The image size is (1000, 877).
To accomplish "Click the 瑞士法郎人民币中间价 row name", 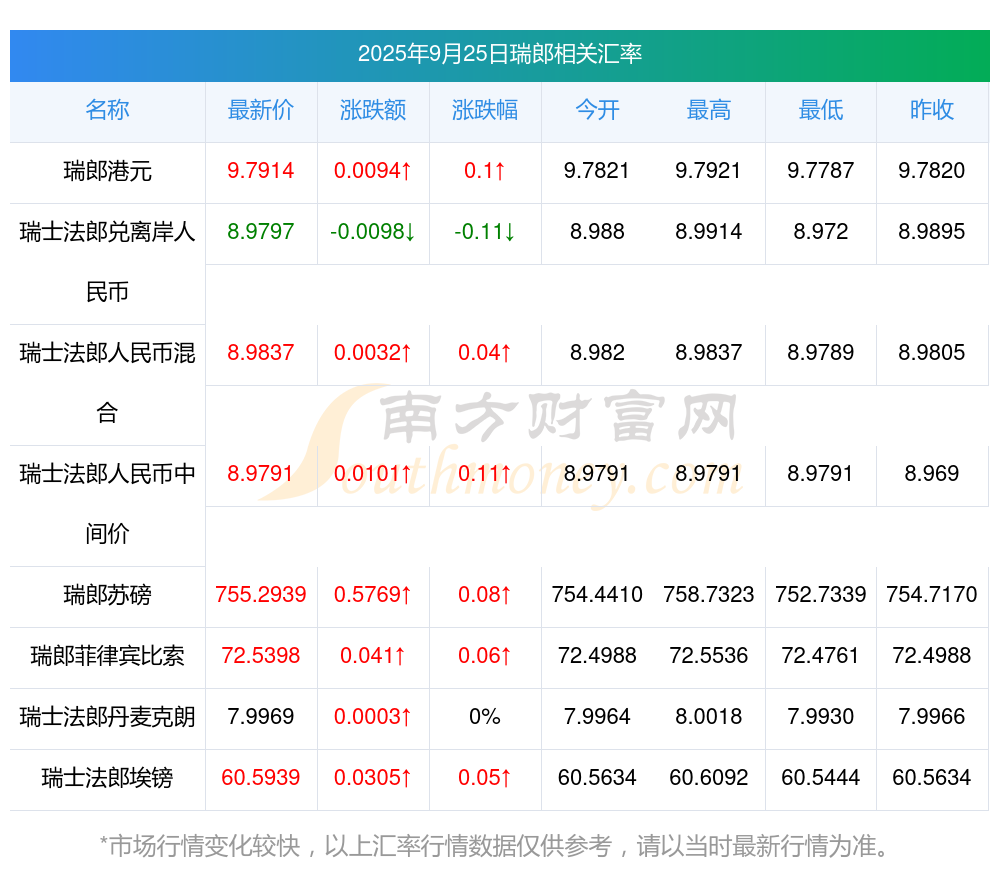I will click(x=107, y=503).
